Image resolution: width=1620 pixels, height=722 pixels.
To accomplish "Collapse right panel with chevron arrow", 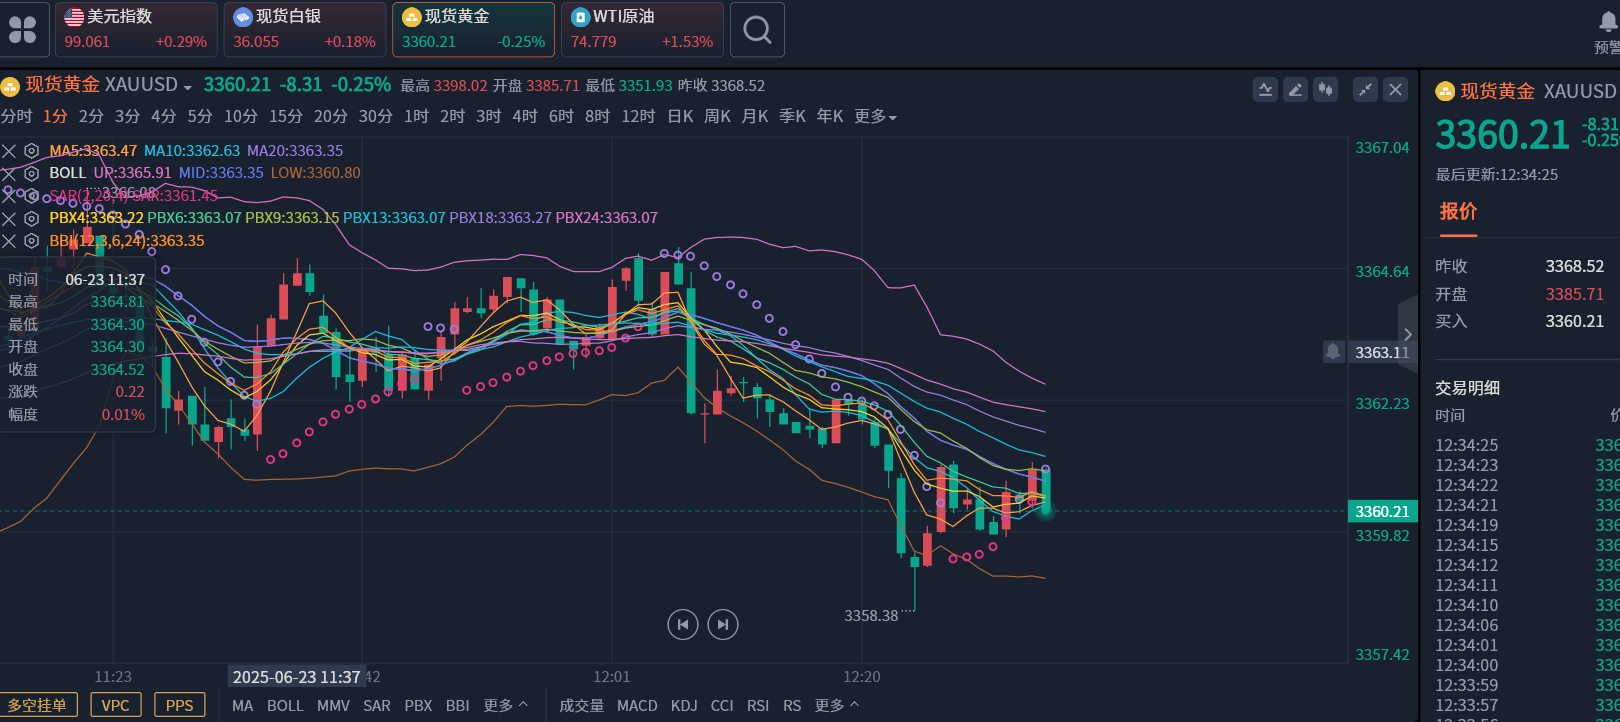I will click(1408, 334).
